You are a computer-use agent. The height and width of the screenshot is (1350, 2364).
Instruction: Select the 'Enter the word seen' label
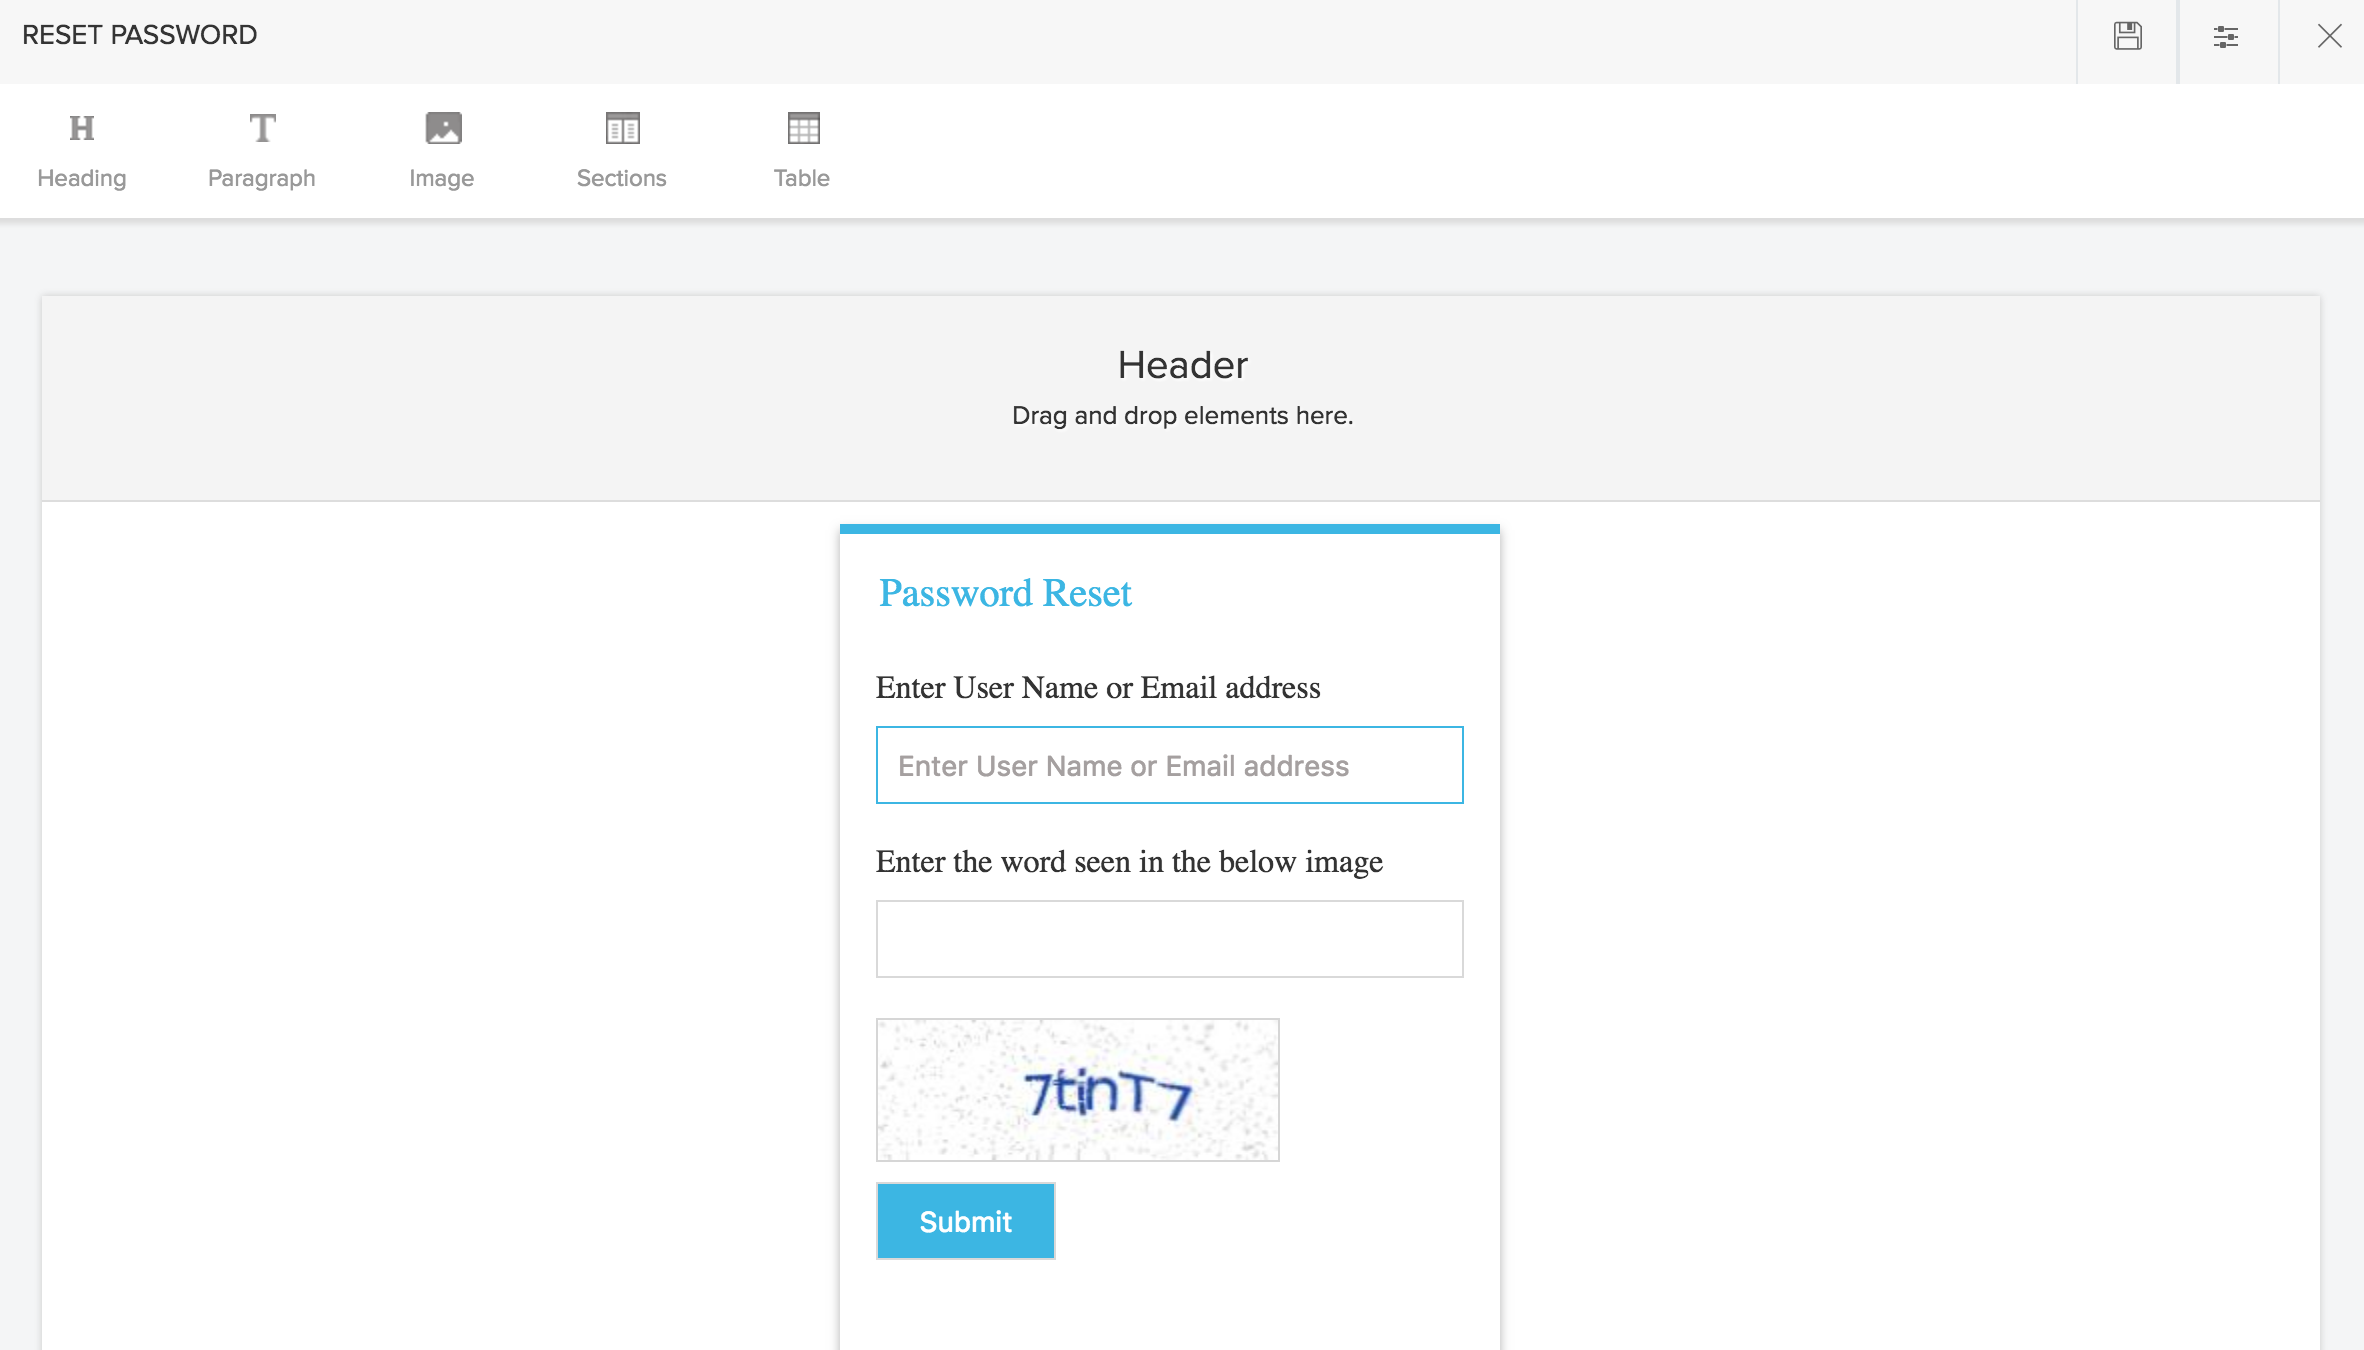click(1129, 862)
